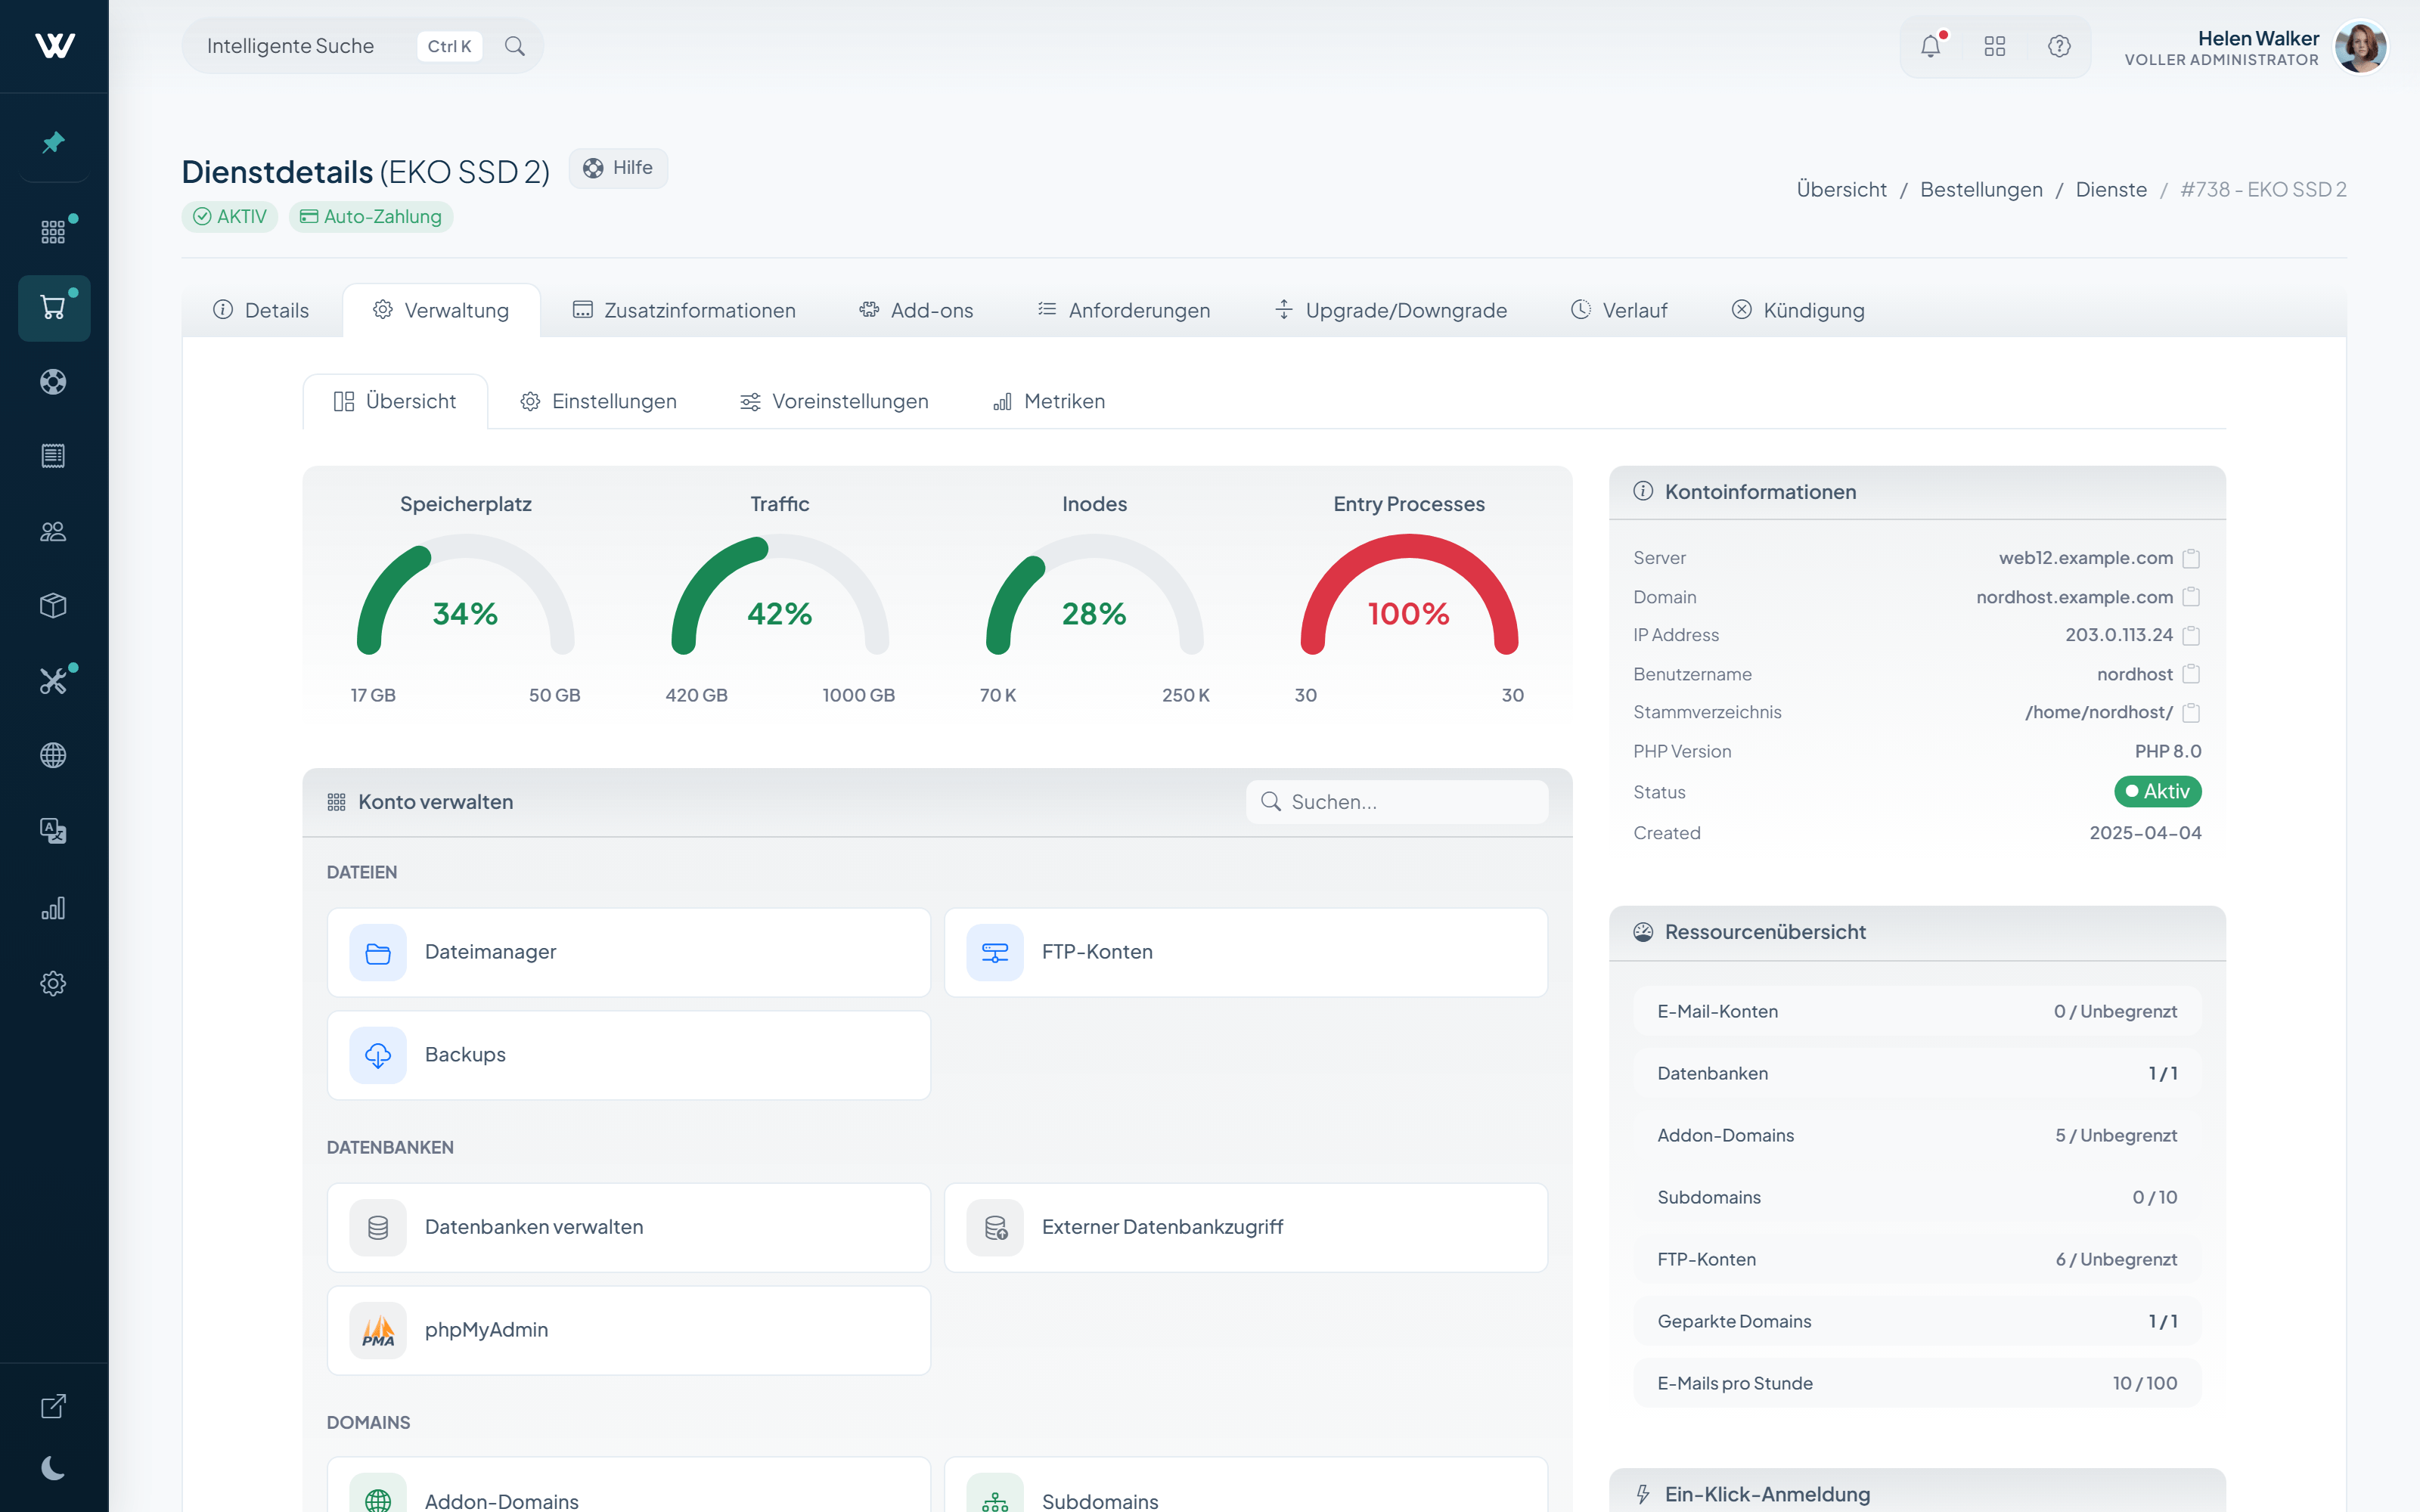Image resolution: width=2420 pixels, height=1512 pixels.
Task: Click the pin icon in sidebar
Action: [x=54, y=142]
